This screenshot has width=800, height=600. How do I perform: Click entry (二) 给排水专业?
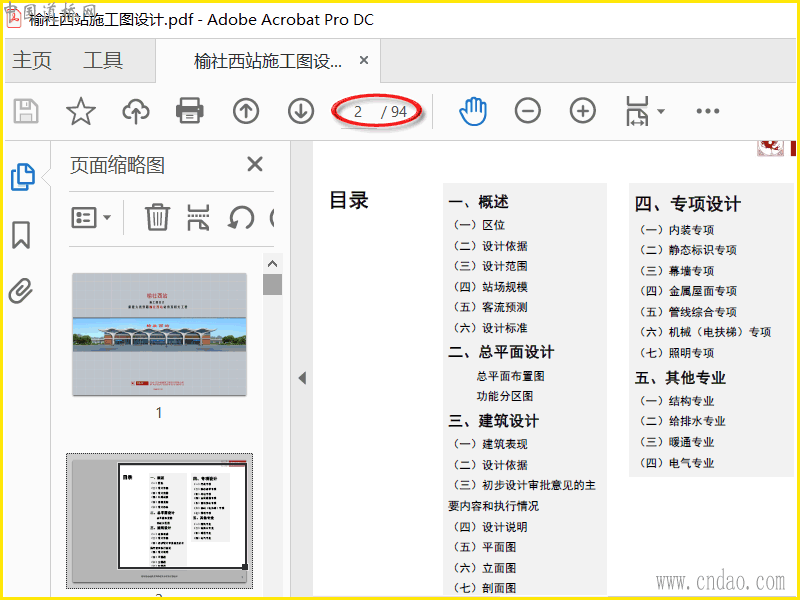[682, 421]
